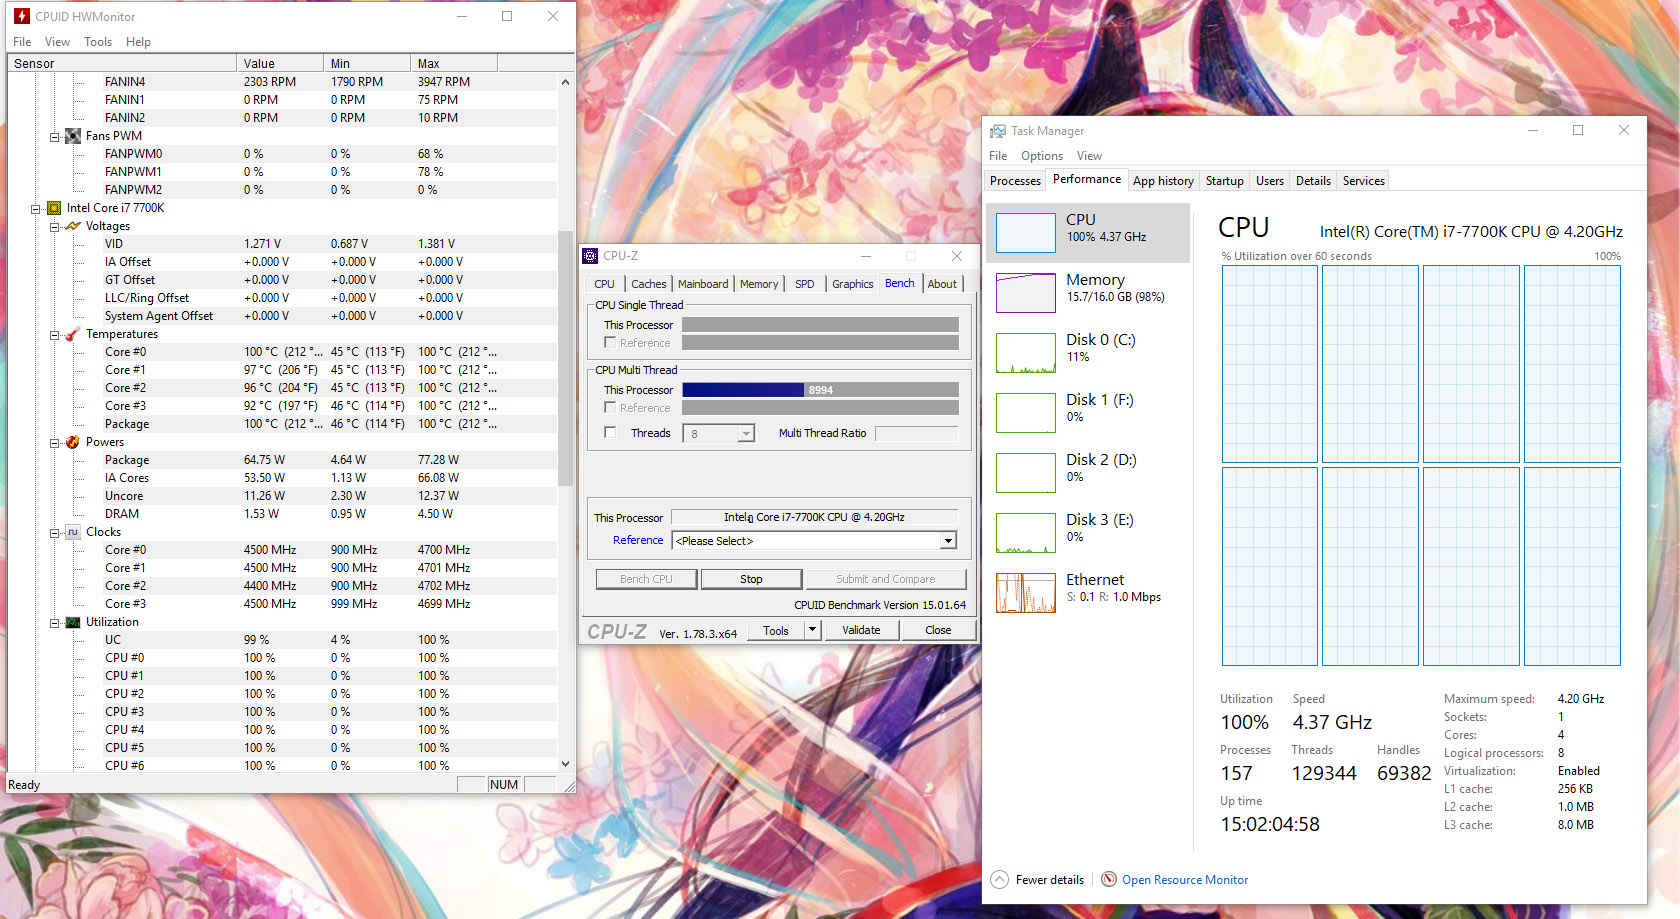Click the Temperatures thermometer icon
This screenshot has width=1680, height=919.
[73, 334]
